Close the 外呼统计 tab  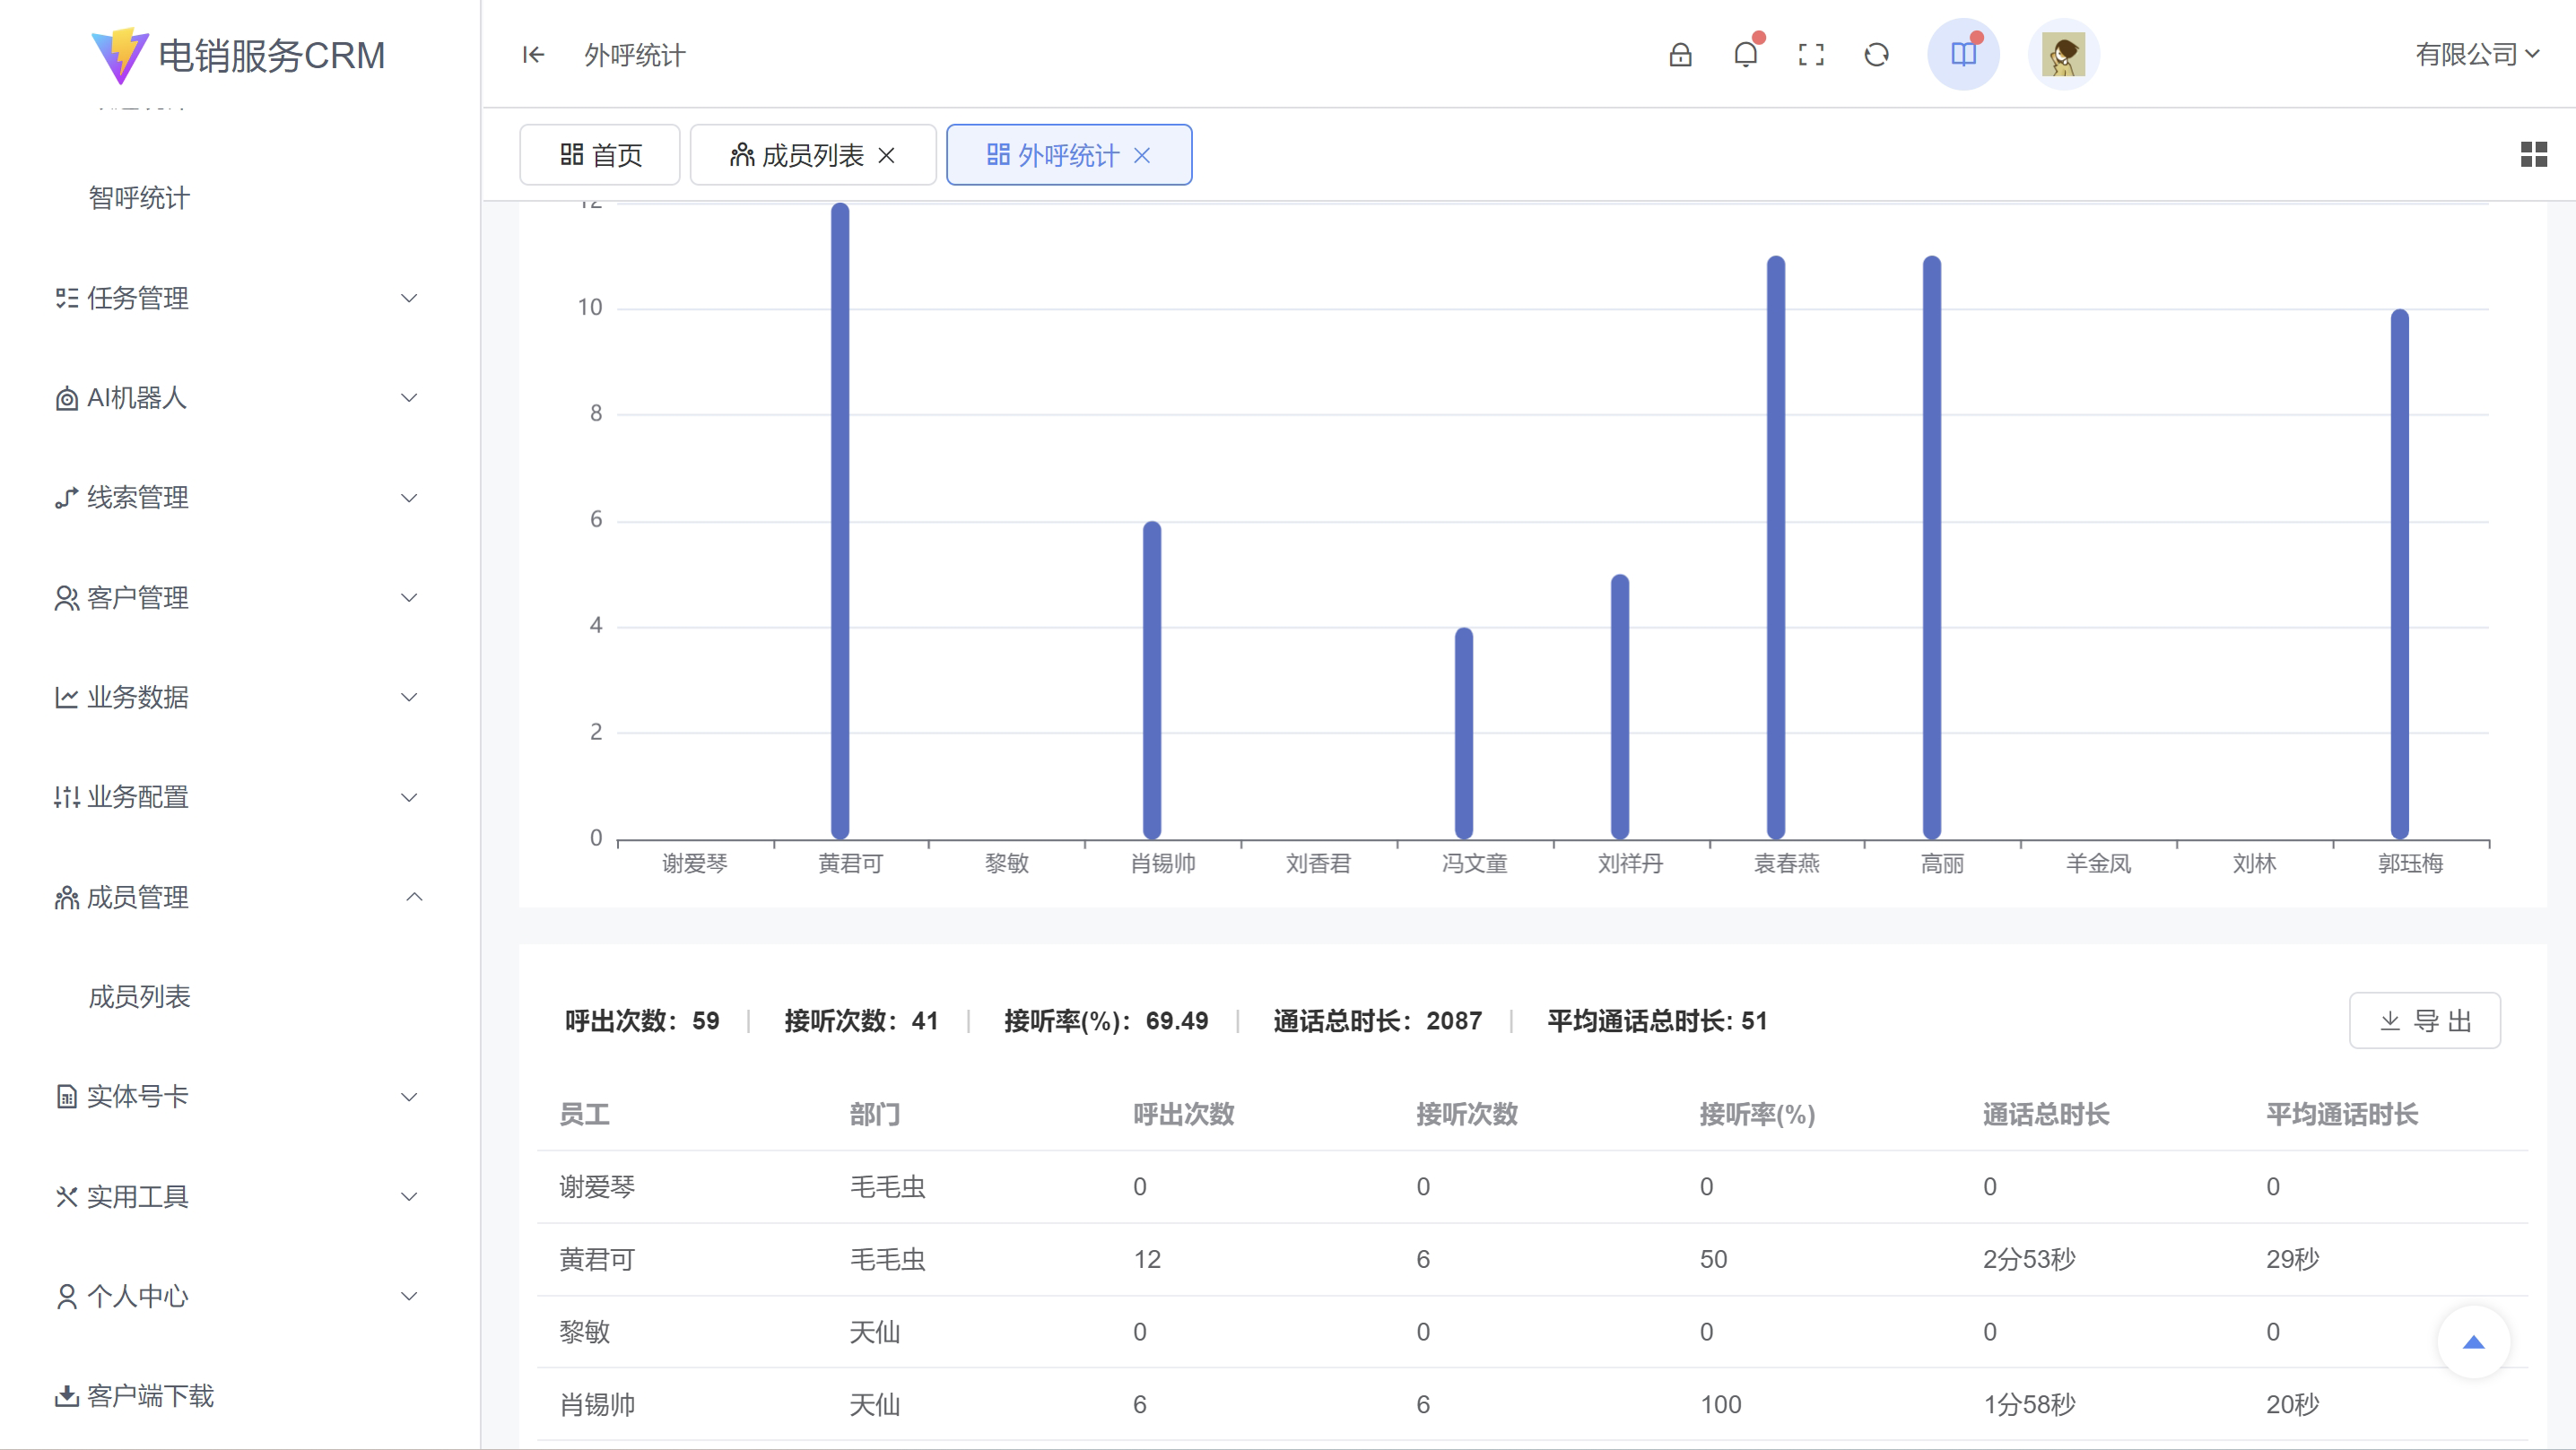point(1142,156)
